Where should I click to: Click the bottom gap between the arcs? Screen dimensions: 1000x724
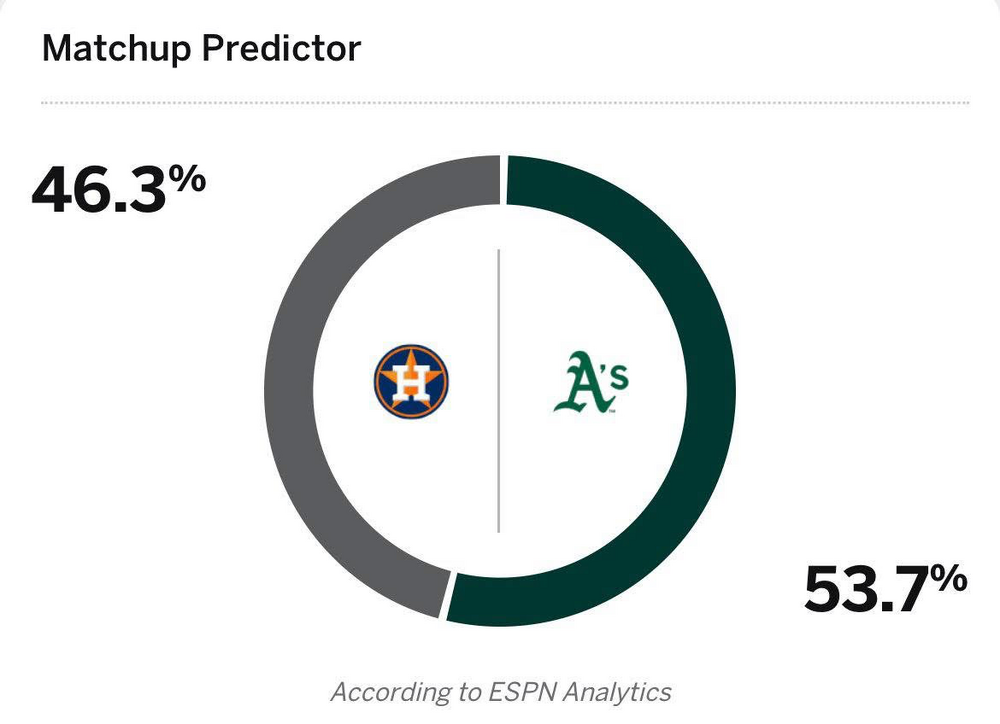[447, 596]
